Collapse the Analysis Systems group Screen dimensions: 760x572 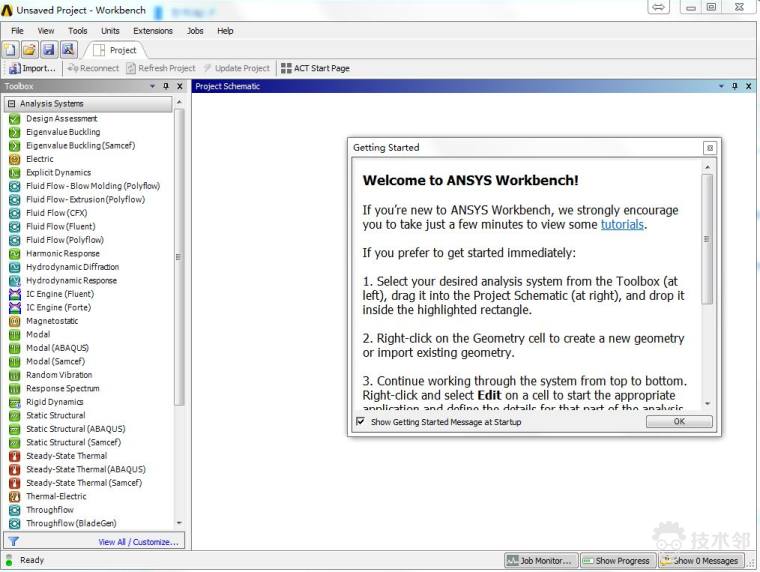pyautogui.click(x=12, y=104)
